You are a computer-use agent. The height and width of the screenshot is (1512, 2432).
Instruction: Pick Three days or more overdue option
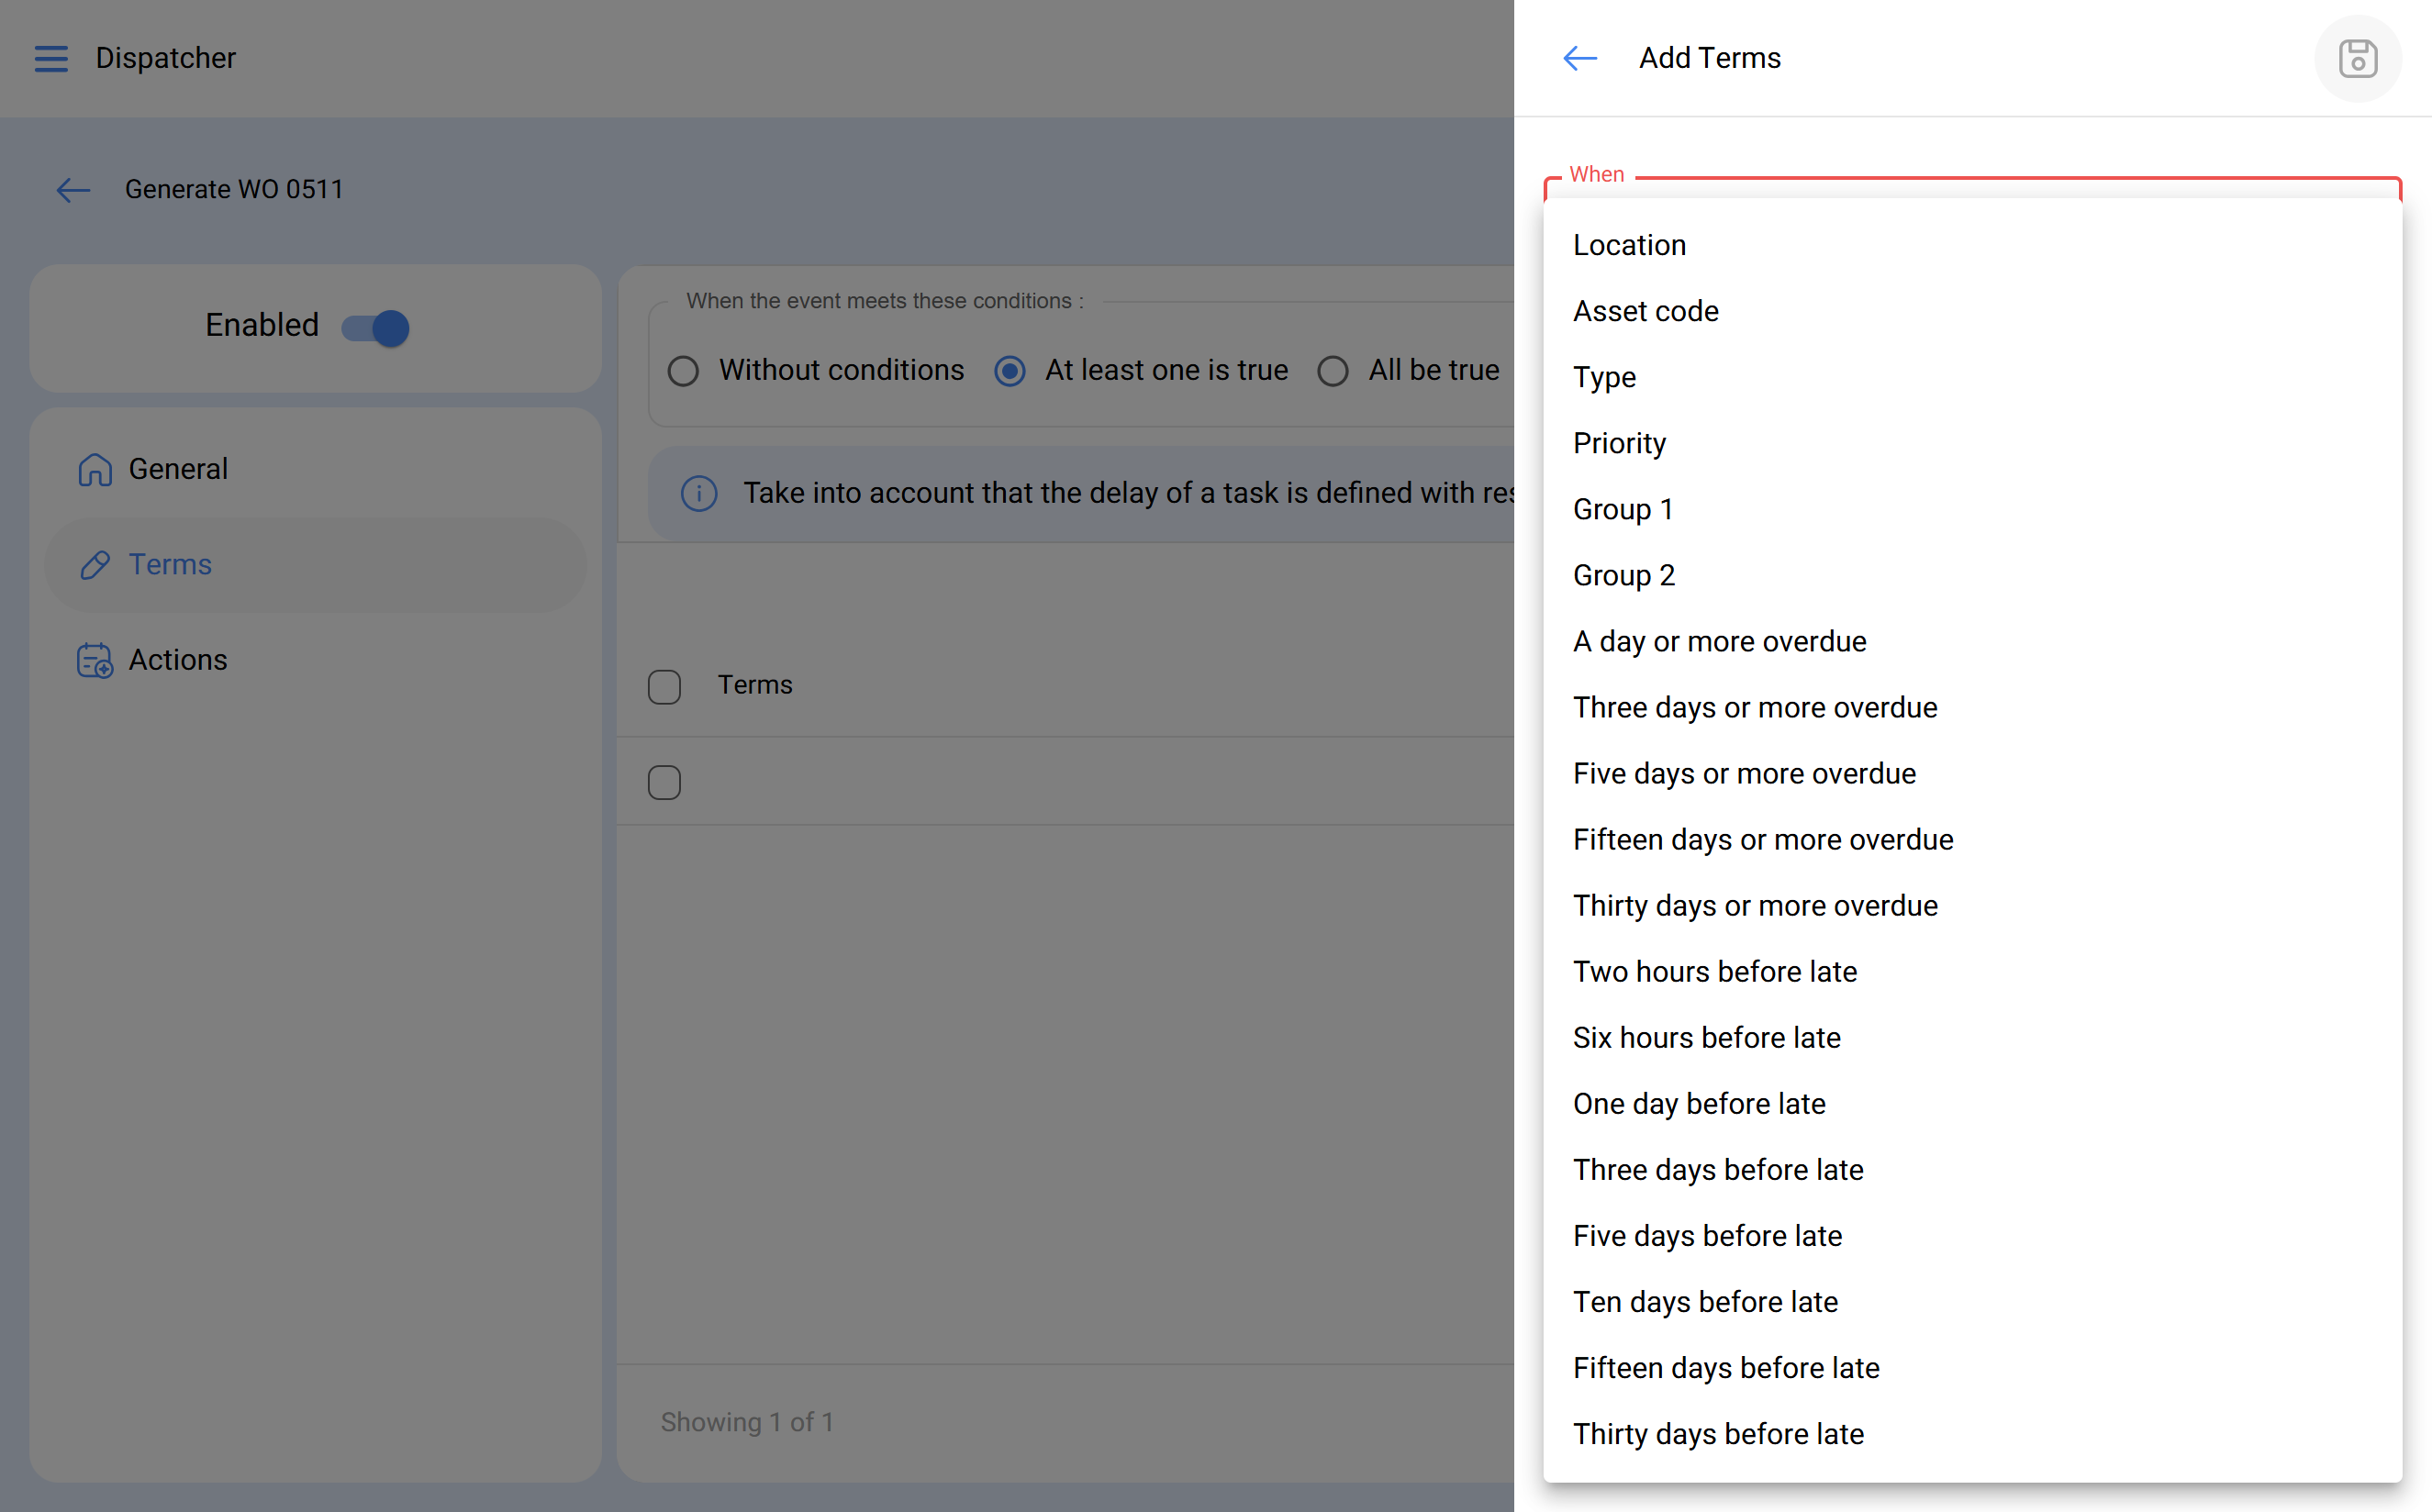tap(1754, 707)
